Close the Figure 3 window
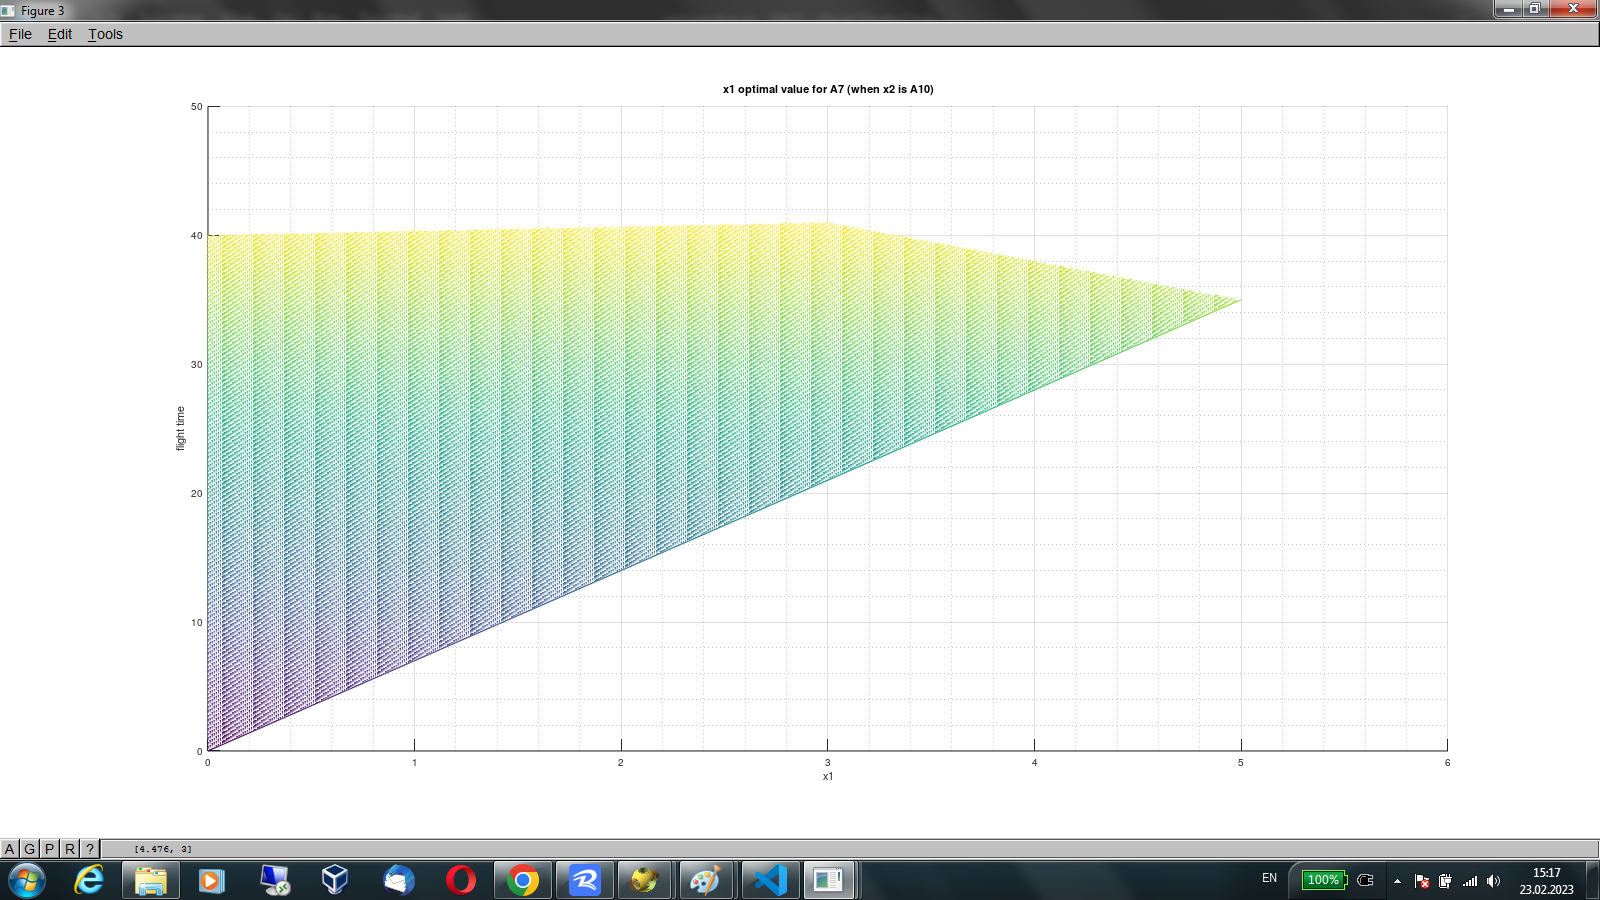The image size is (1600, 900). (1573, 9)
